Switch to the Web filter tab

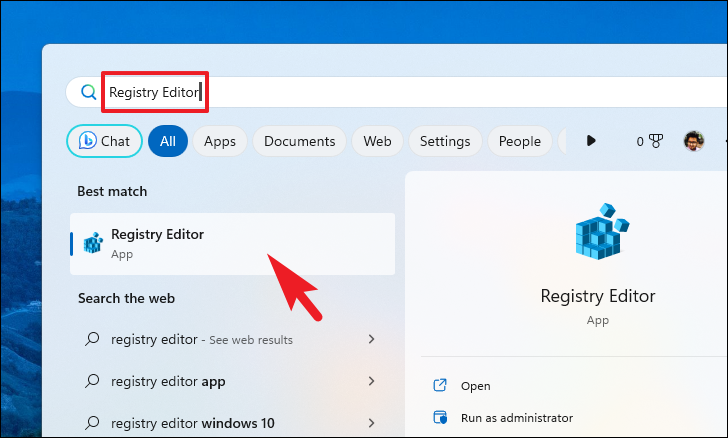click(x=377, y=141)
